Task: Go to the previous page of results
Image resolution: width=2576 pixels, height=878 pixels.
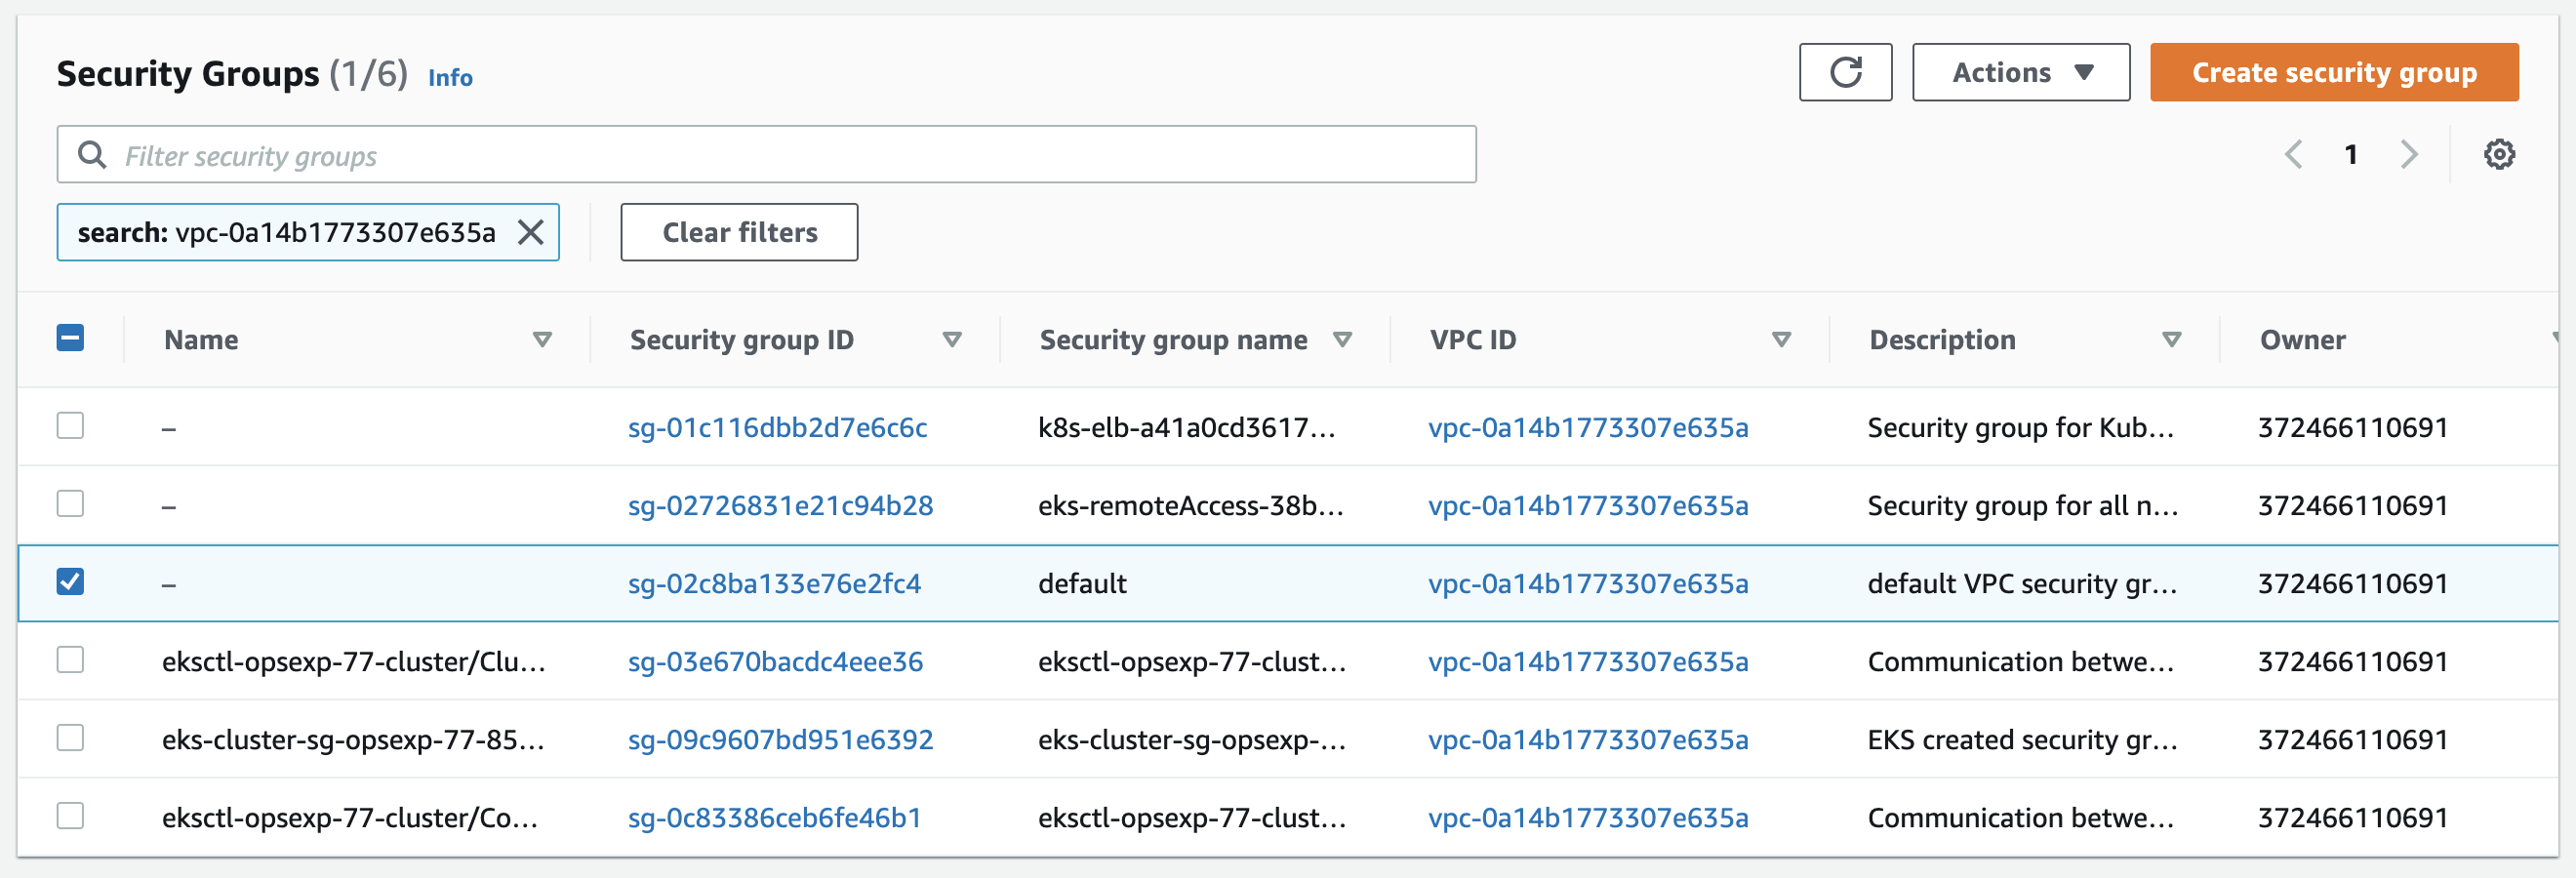Action: click(2293, 155)
